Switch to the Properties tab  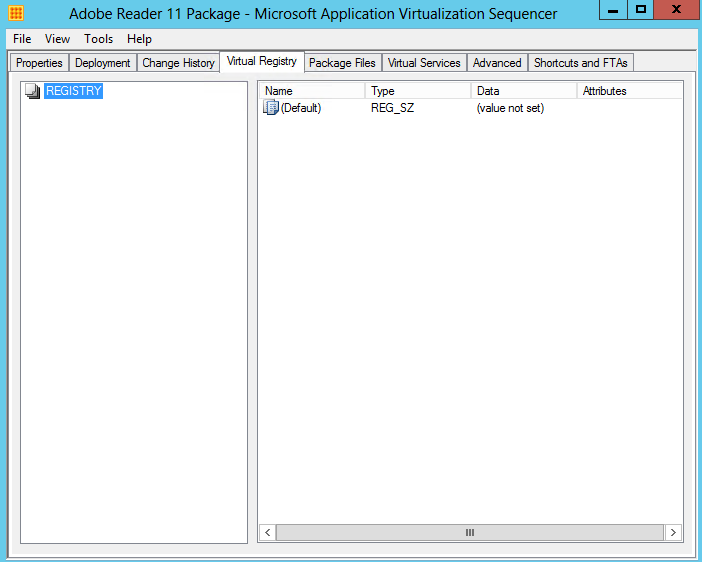click(39, 63)
